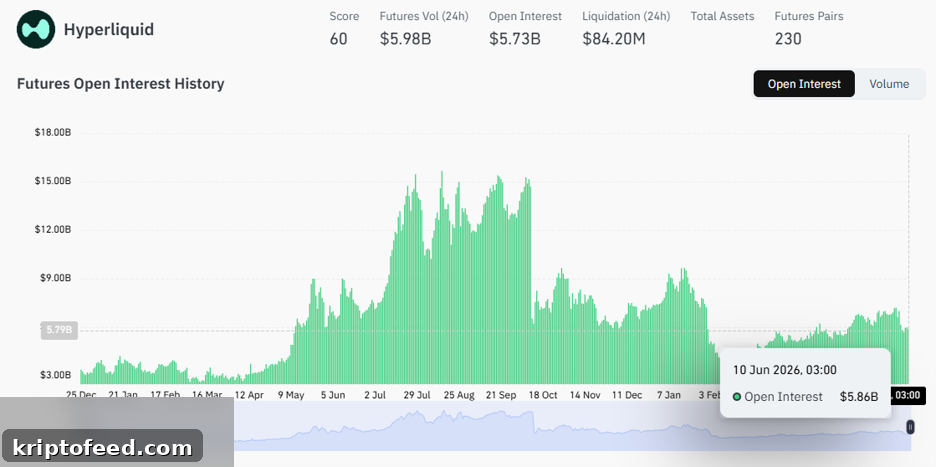Click the Liquidation (24h) label
This screenshot has width=936, height=467.
coord(626,16)
